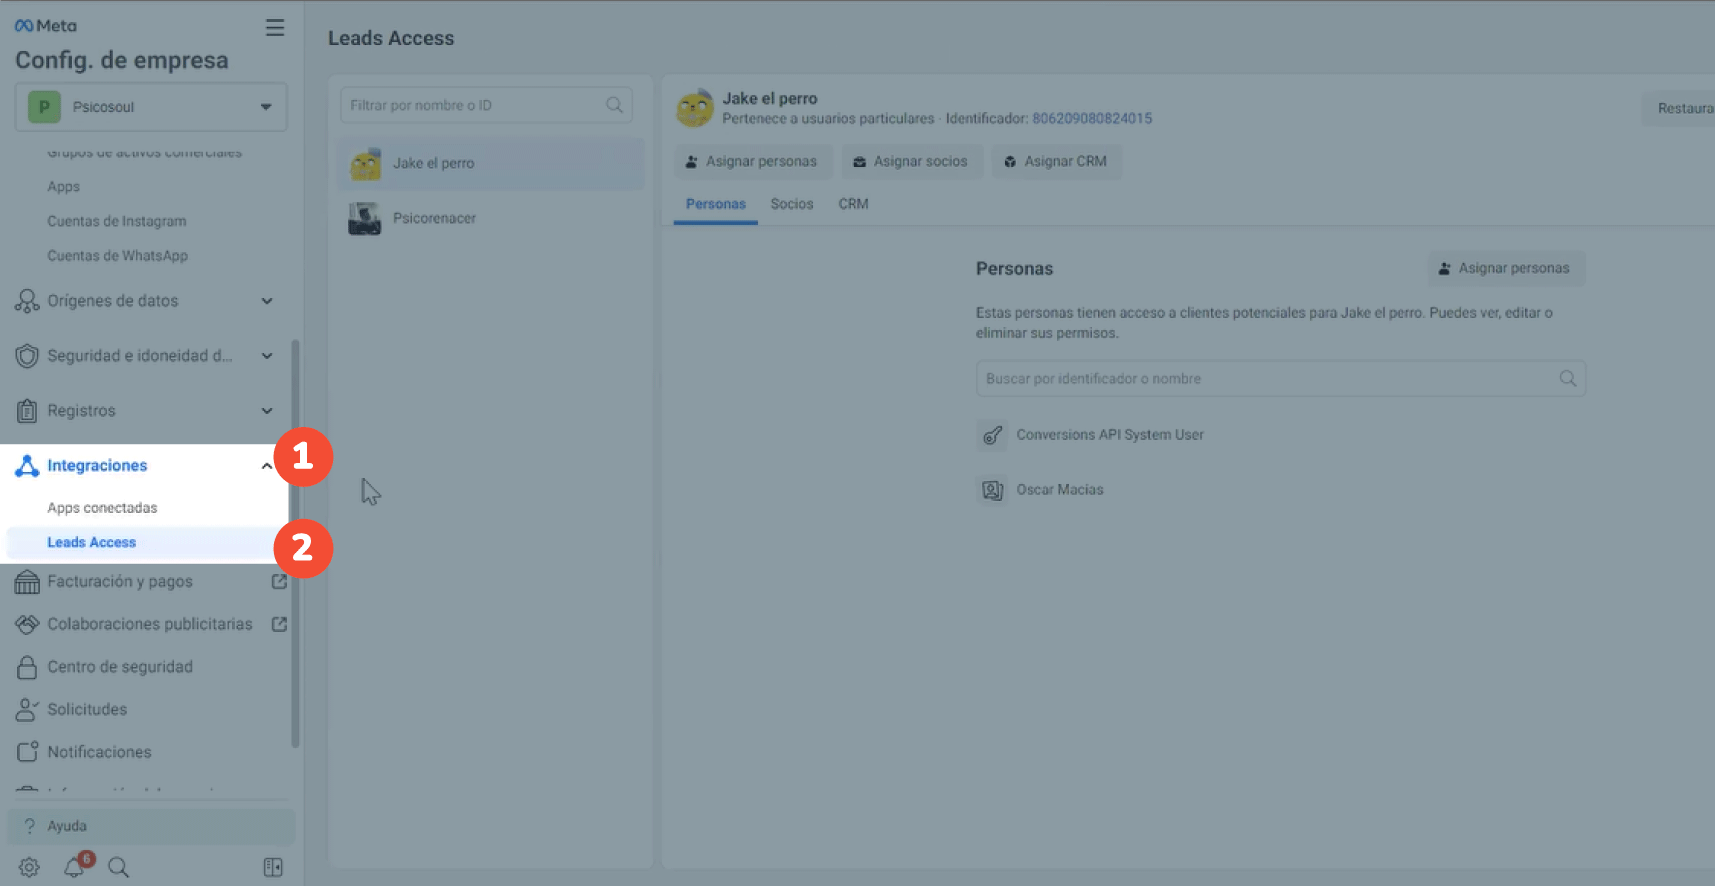The image size is (1715, 886).
Task: Click the Filtrar por nombre o ID field
Action: coord(486,105)
